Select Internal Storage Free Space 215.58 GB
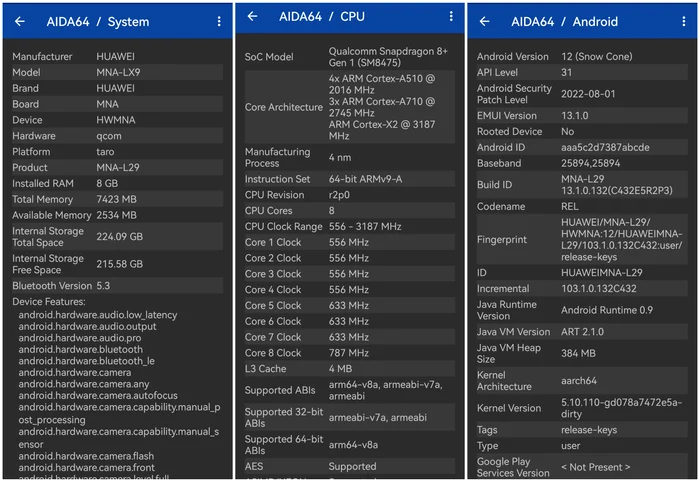 pos(120,264)
